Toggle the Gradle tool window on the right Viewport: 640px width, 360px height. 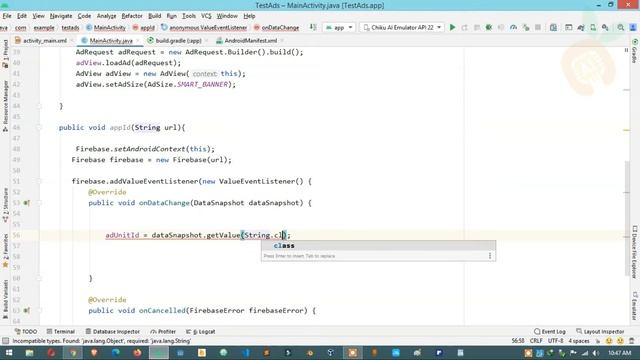(x=635, y=51)
